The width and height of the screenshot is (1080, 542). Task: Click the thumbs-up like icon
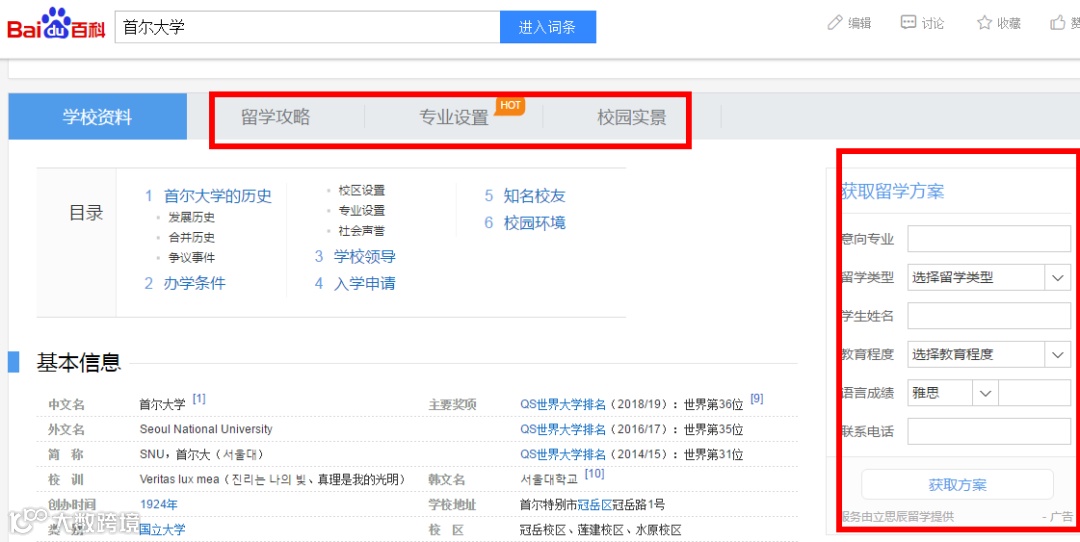tap(1058, 23)
